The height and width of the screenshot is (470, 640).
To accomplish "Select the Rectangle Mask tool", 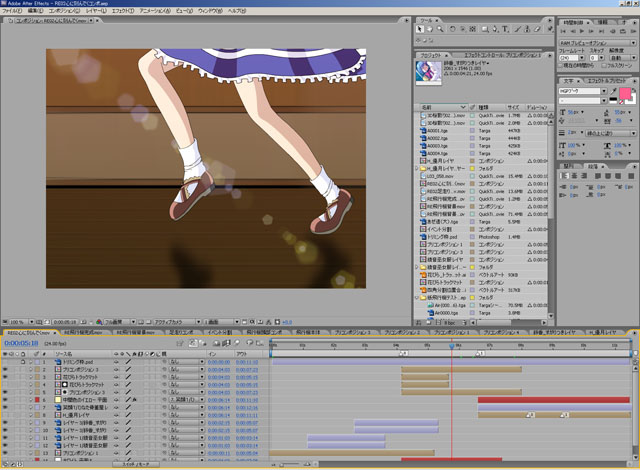I will tap(484, 29).
